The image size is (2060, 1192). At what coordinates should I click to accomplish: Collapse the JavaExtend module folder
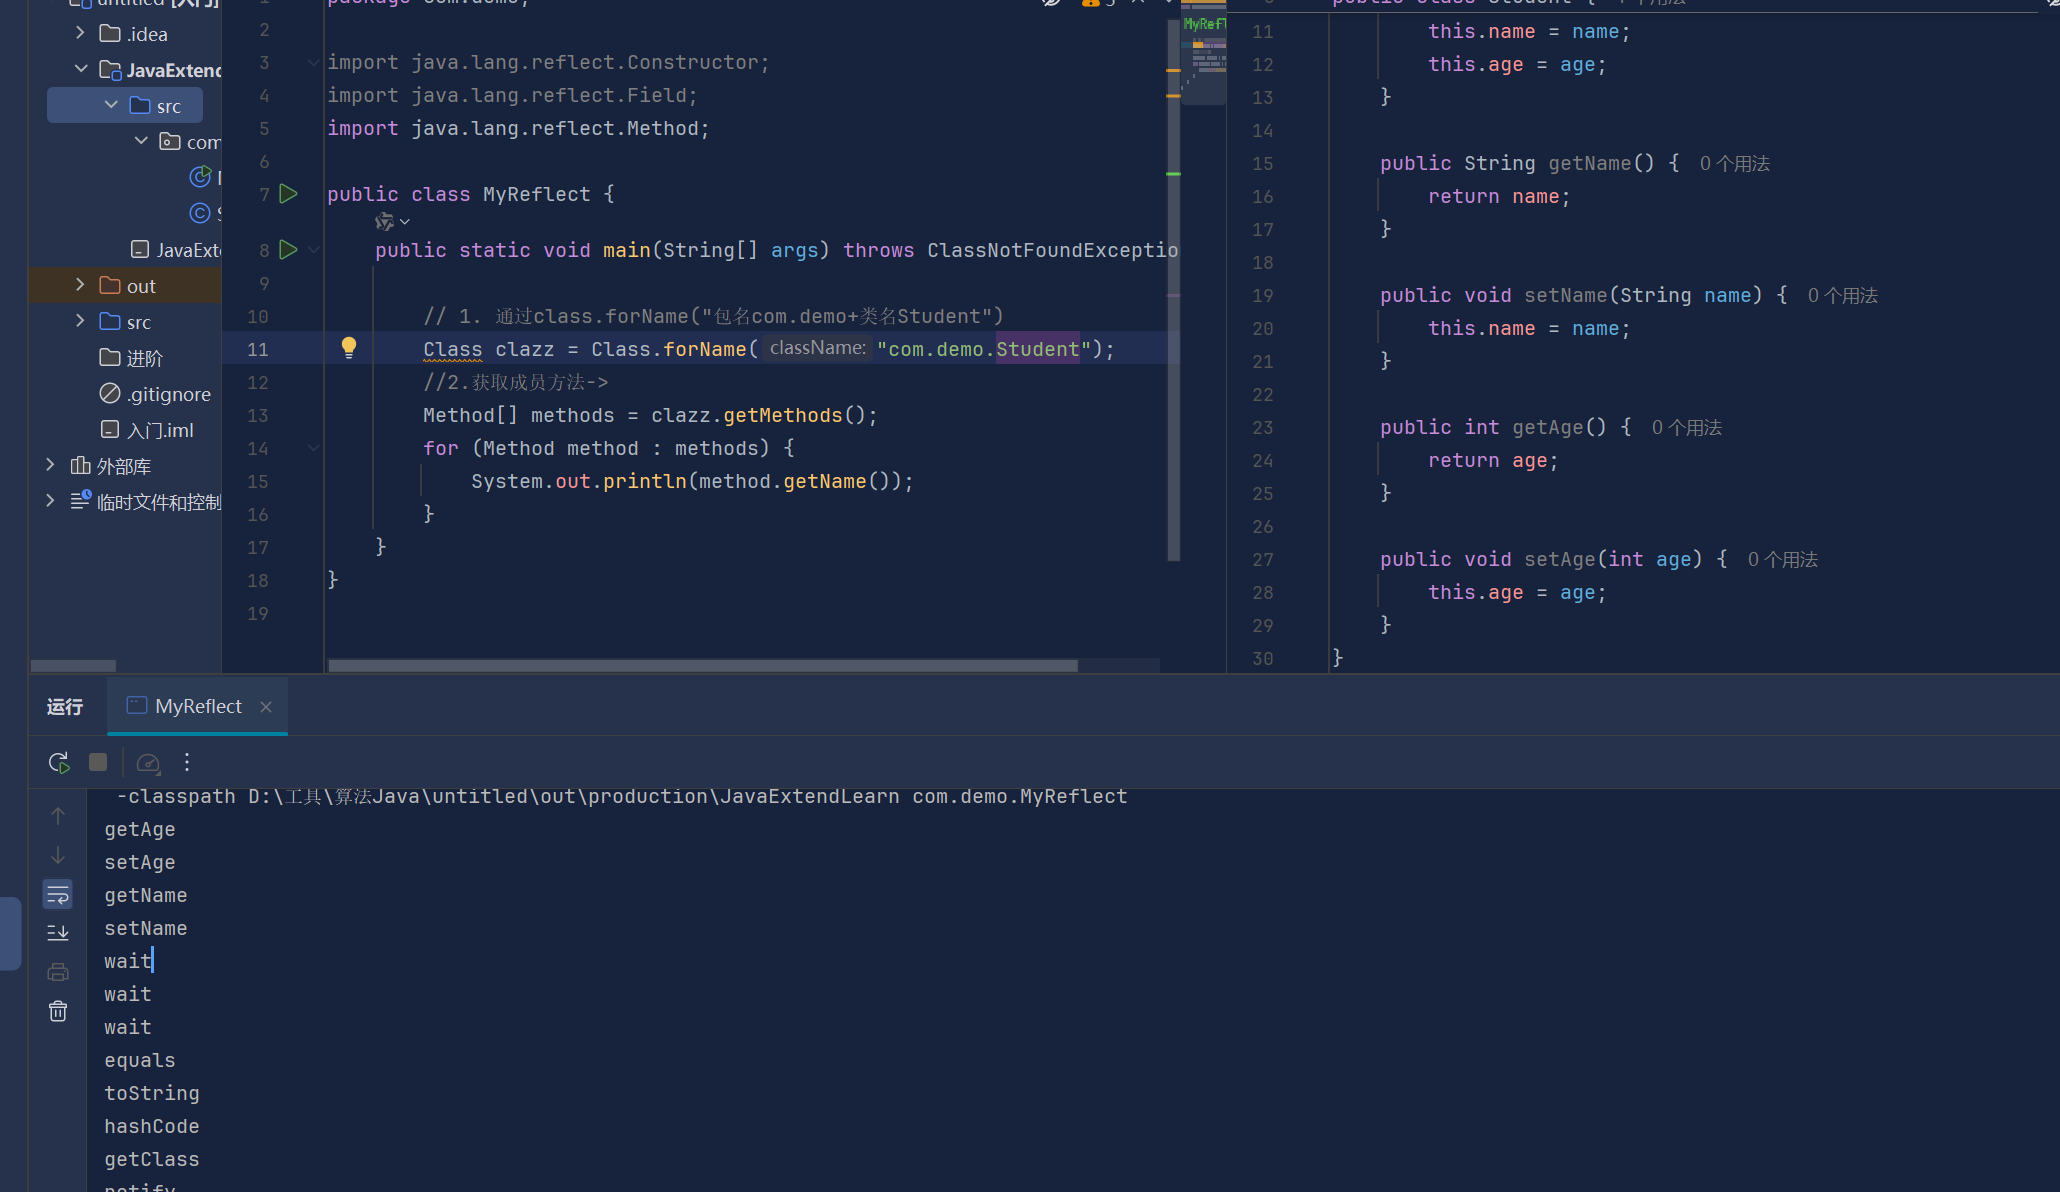coord(81,69)
